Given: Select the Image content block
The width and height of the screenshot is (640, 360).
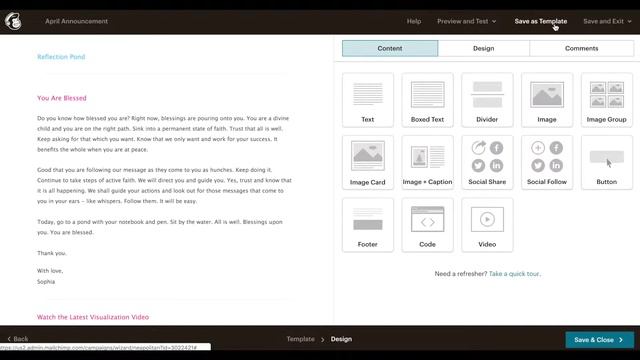Looking at the screenshot, I should pyautogui.click(x=547, y=100).
